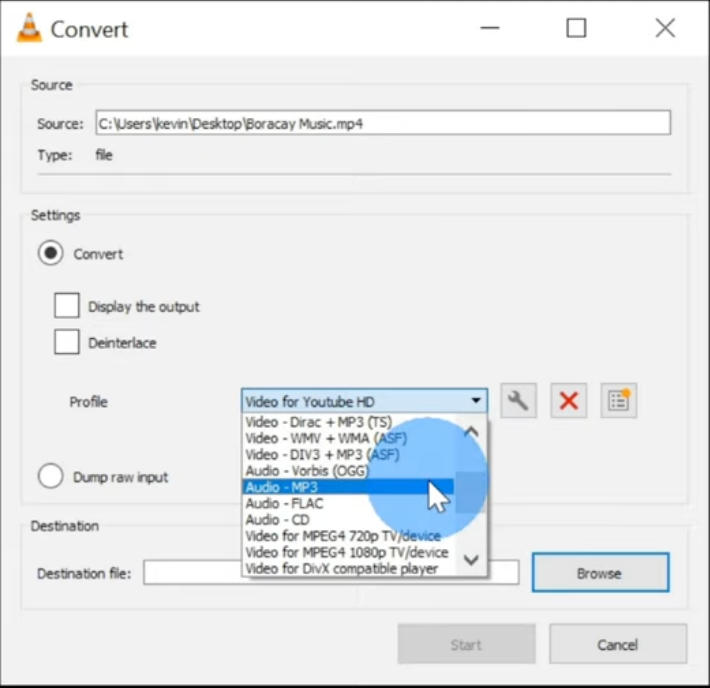Select Video - Dirac + MP3 (TS) profile
Viewport: 710px width, 688px height.
tap(349, 422)
